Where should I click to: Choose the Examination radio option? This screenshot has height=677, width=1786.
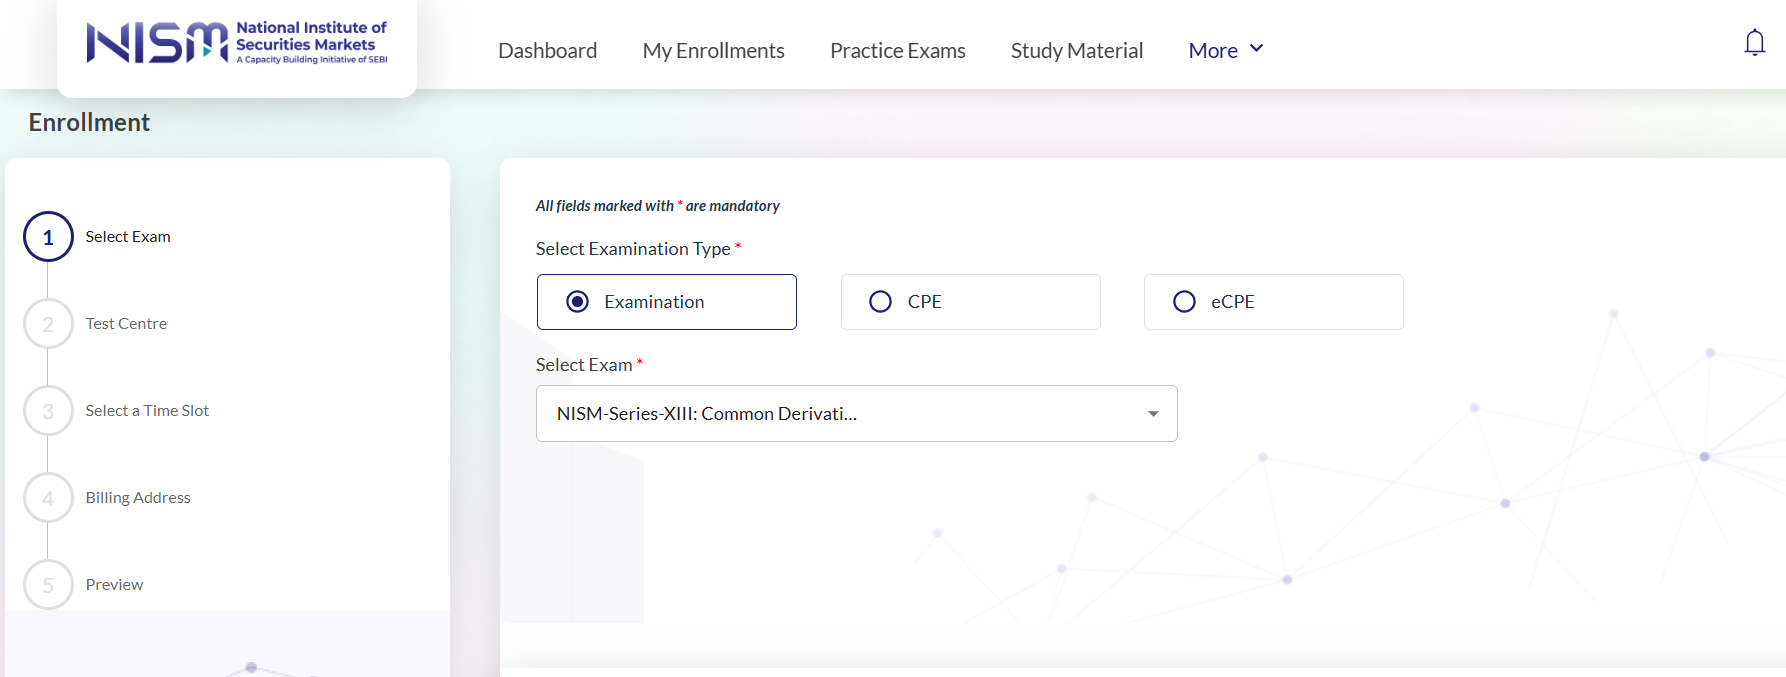667,302
